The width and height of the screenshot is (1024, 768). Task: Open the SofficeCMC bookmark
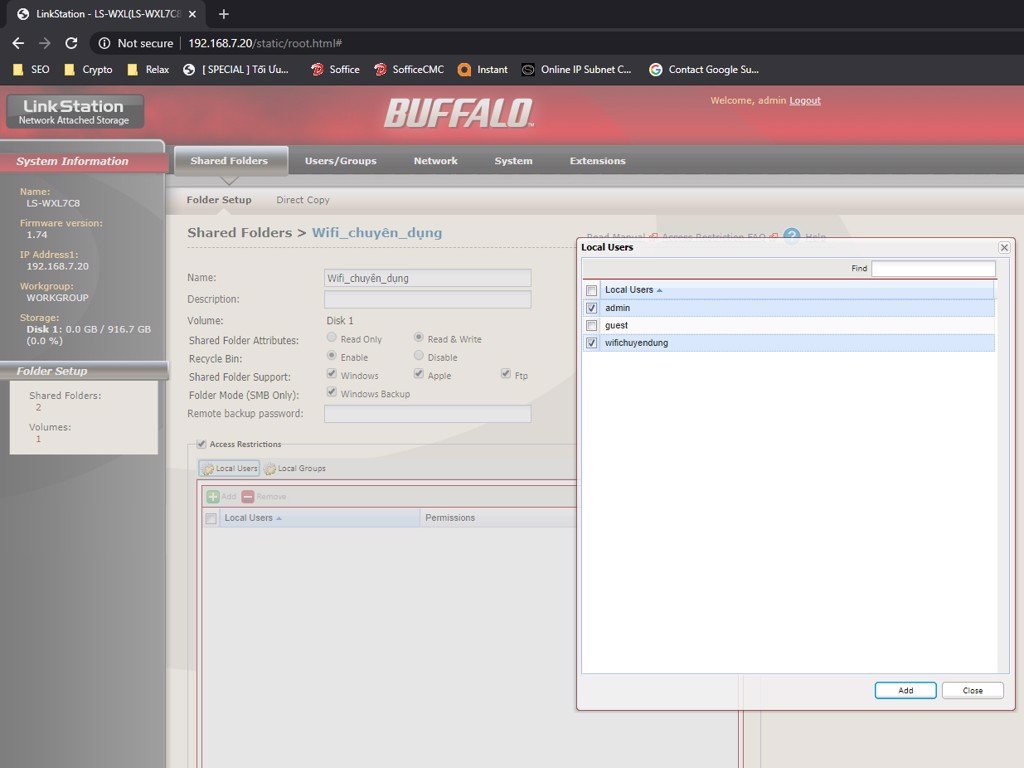(409, 69)
